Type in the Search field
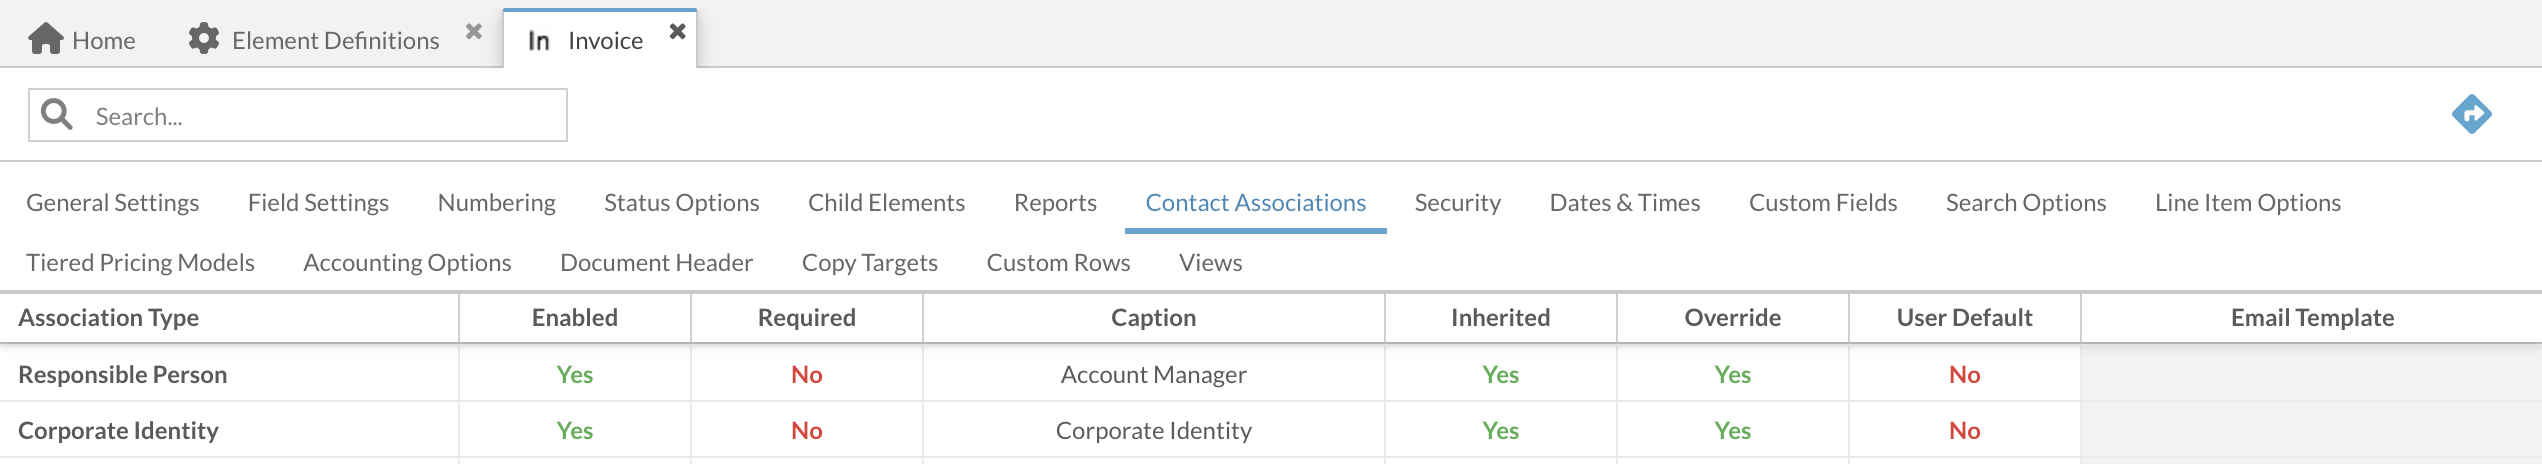2542x464 pixels. 320,116
